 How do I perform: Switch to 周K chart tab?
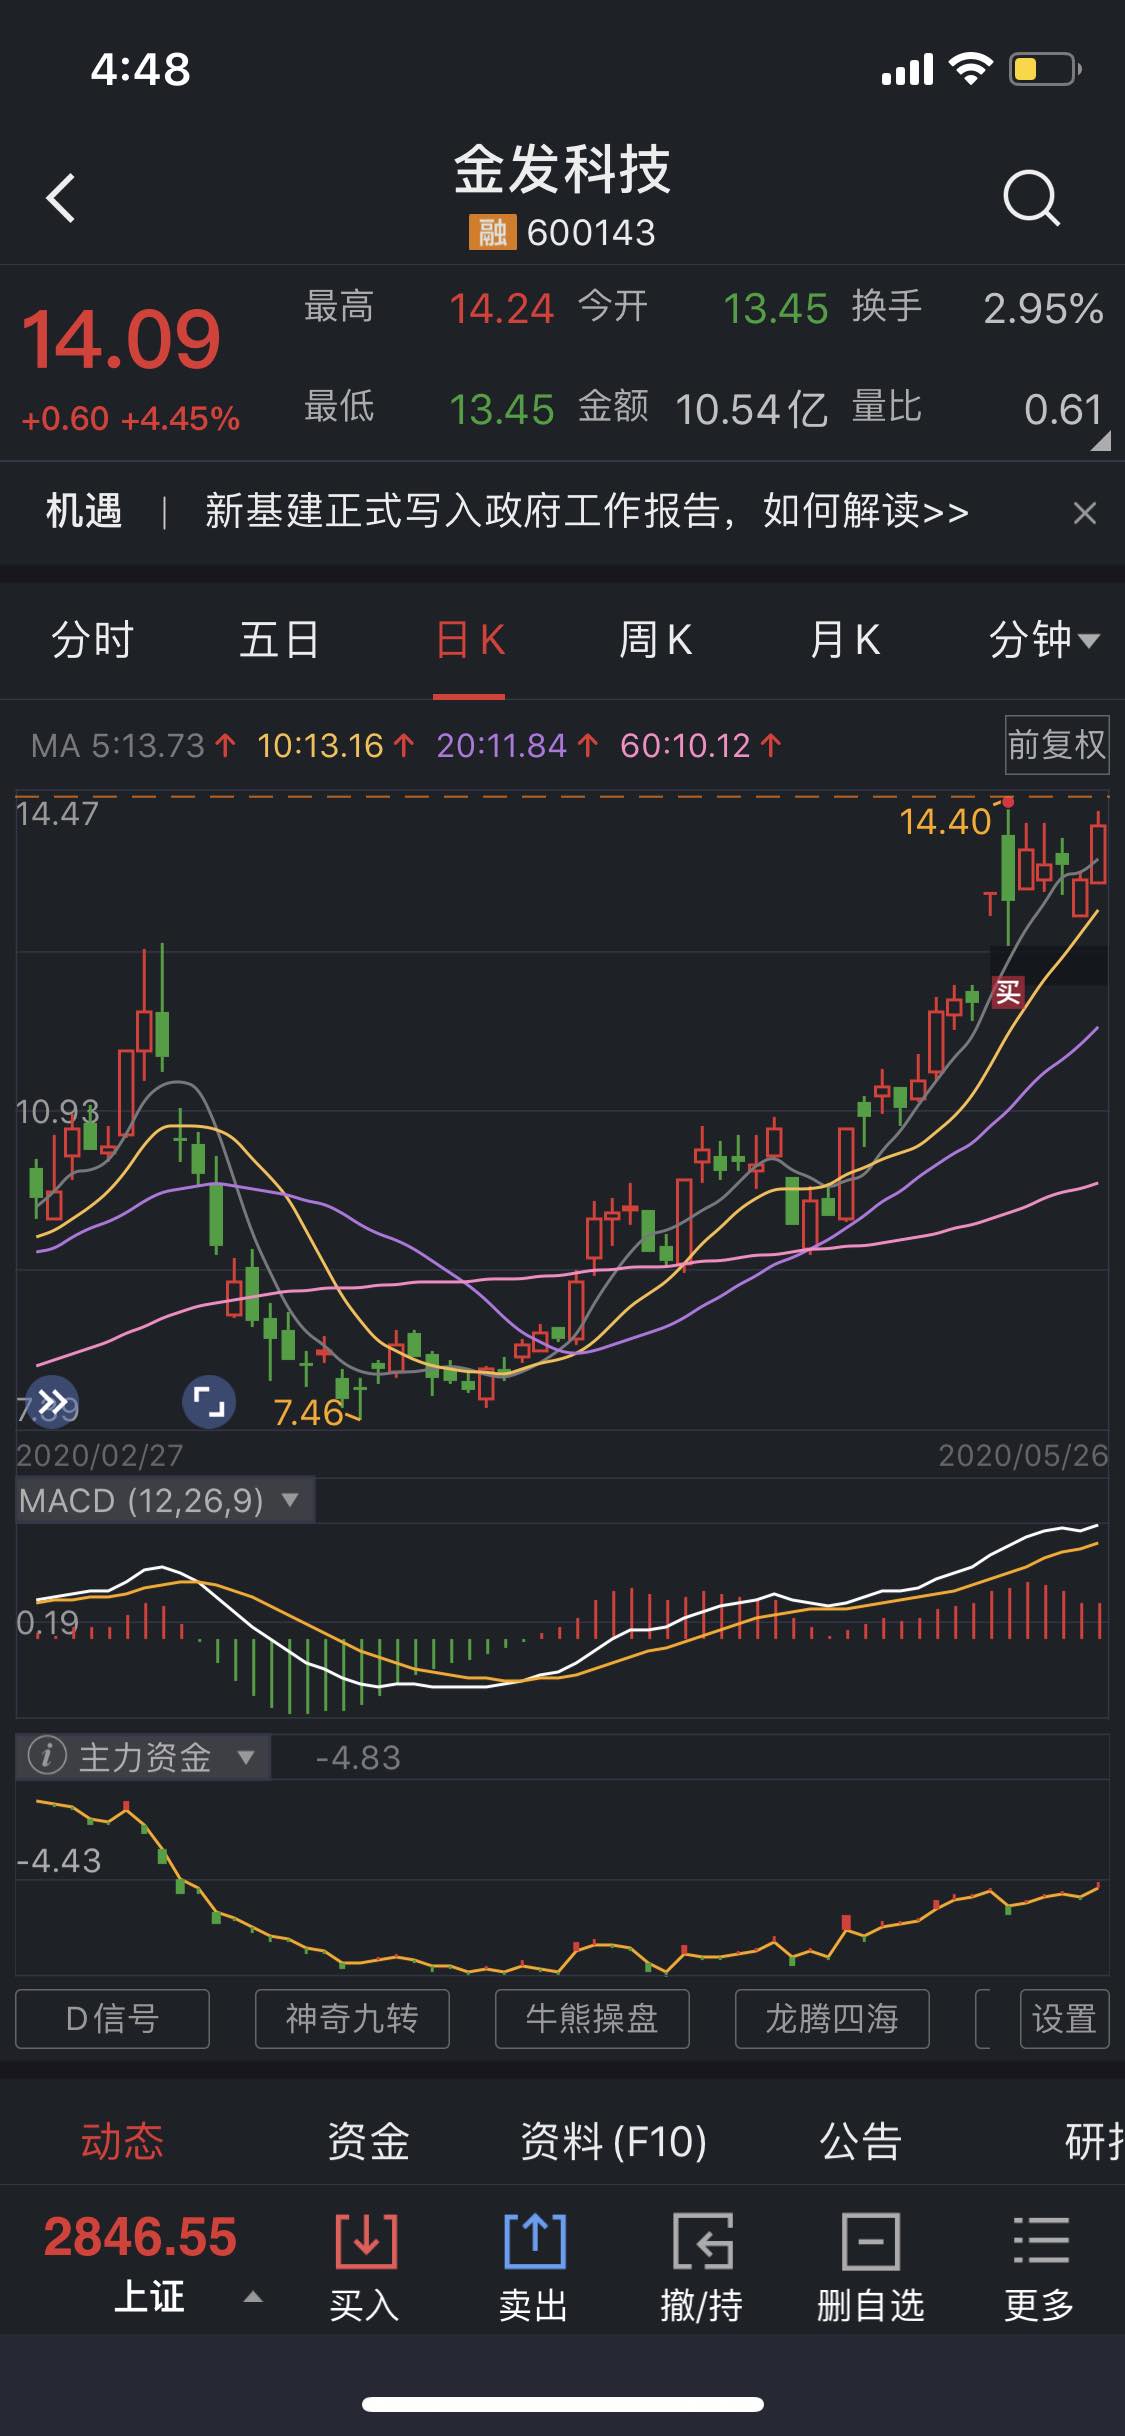[x=655, y=639]
